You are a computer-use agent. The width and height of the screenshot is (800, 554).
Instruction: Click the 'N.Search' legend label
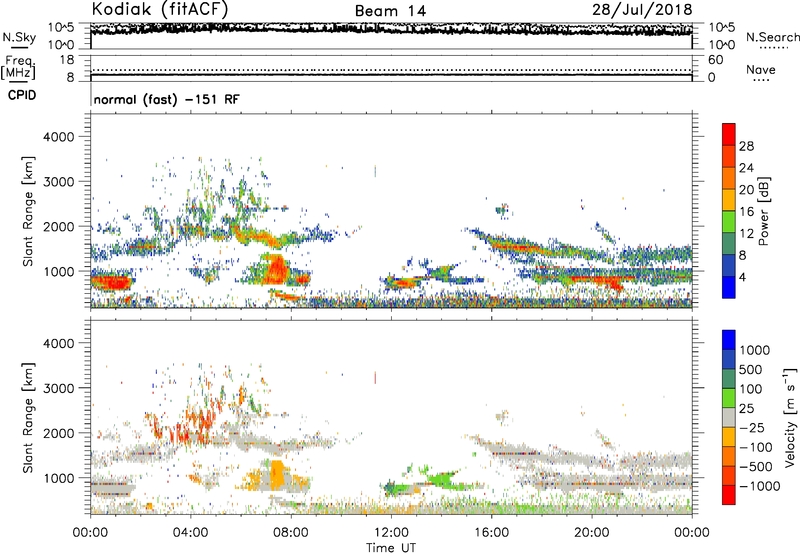click(772, 37)
